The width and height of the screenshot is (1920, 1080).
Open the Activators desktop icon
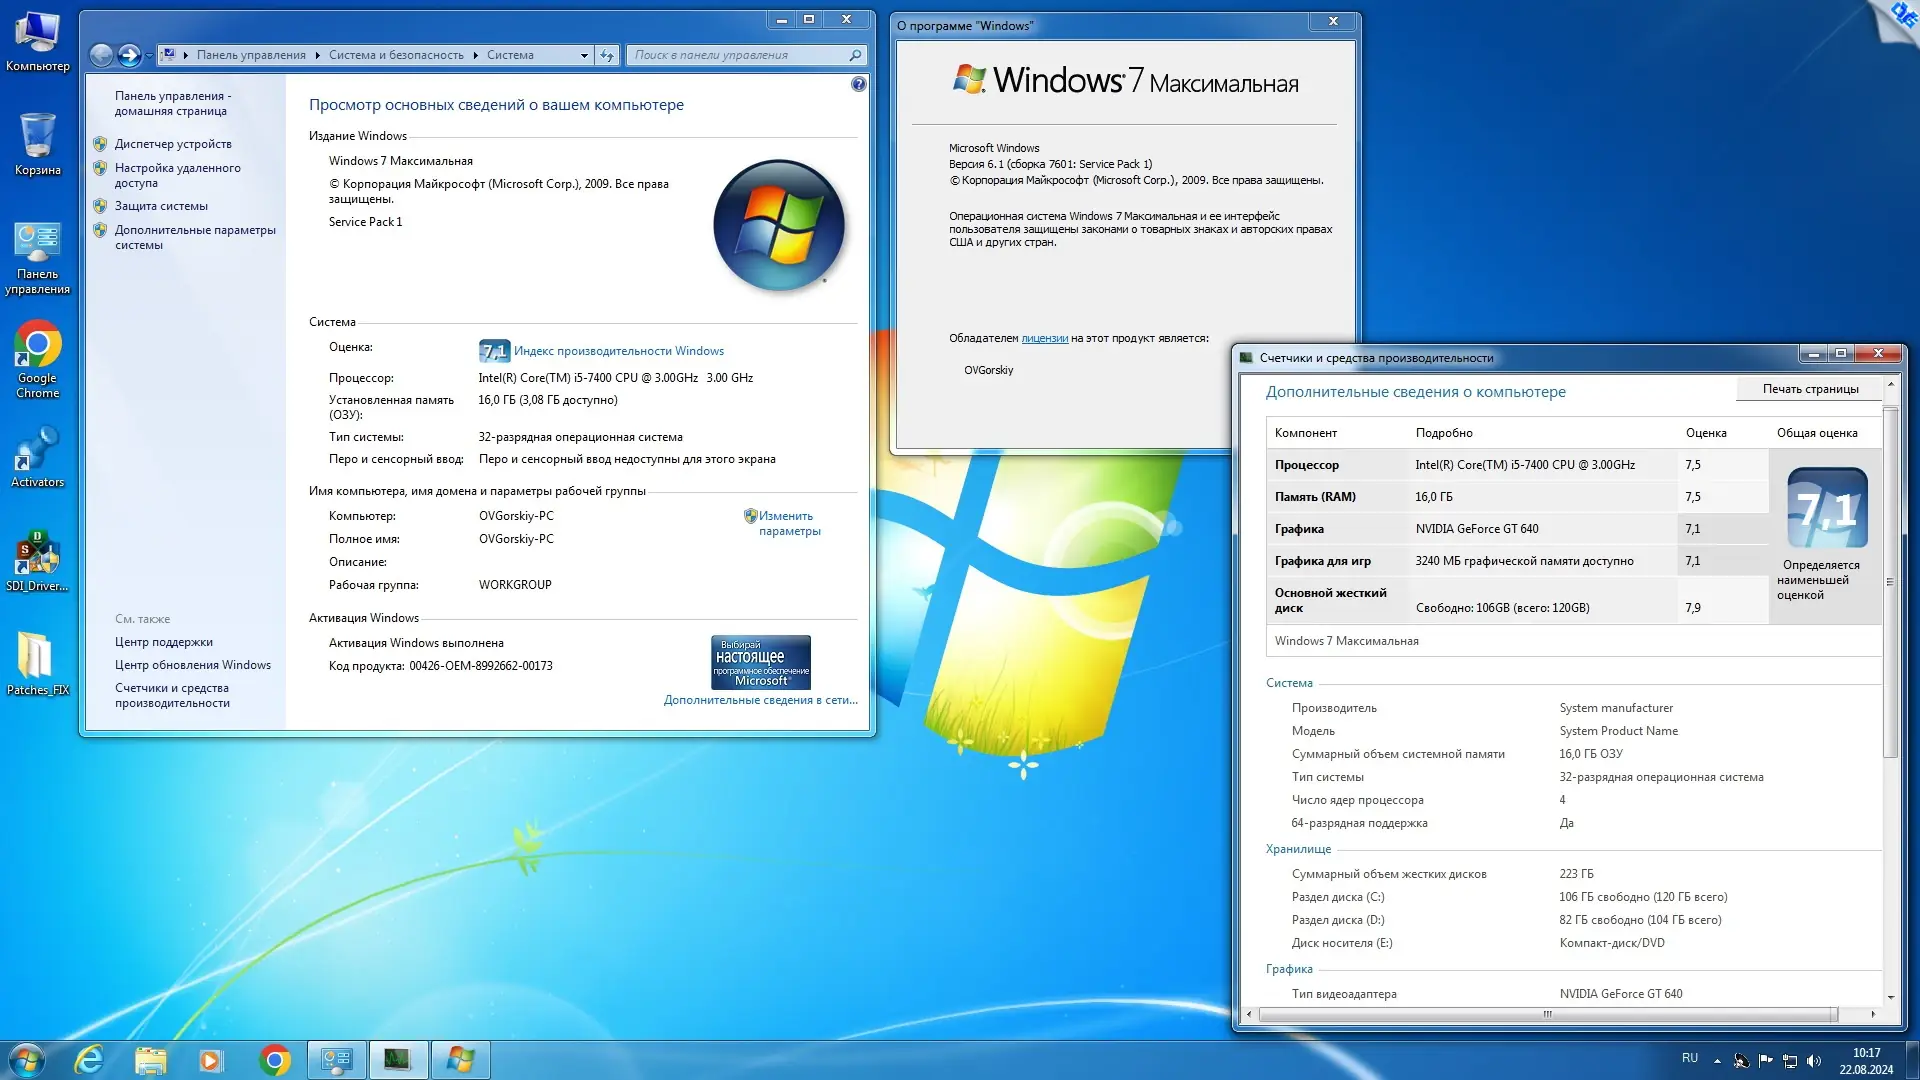37,450
